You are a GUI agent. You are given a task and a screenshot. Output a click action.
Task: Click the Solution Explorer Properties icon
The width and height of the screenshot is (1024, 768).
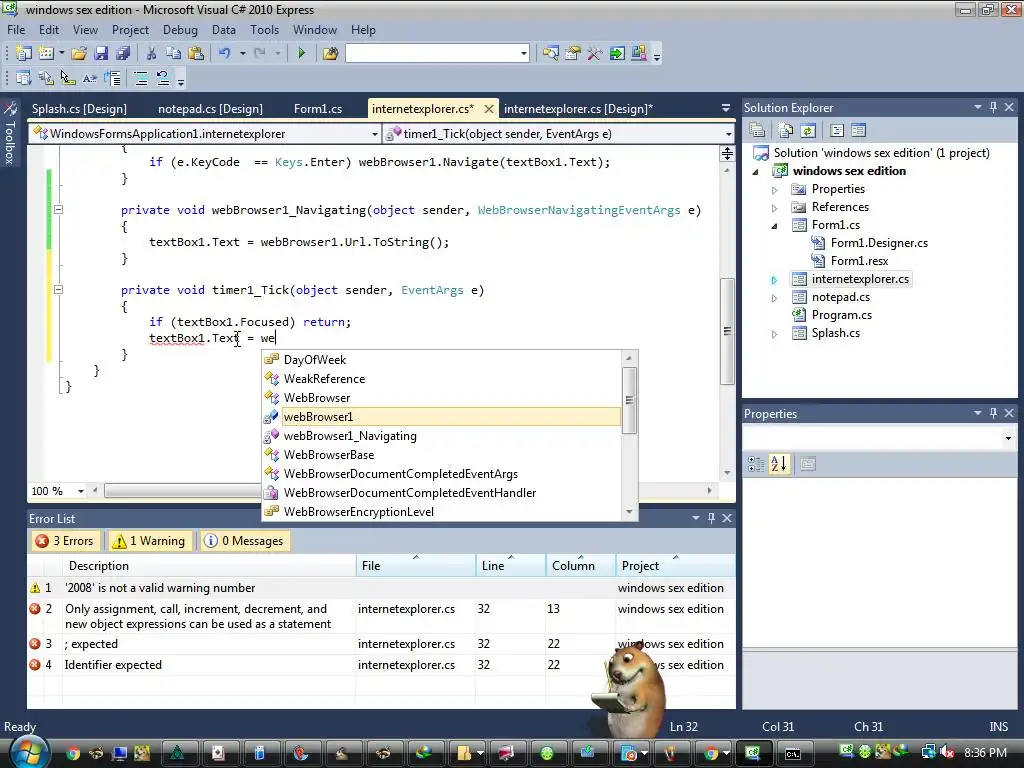click(758, 131)
